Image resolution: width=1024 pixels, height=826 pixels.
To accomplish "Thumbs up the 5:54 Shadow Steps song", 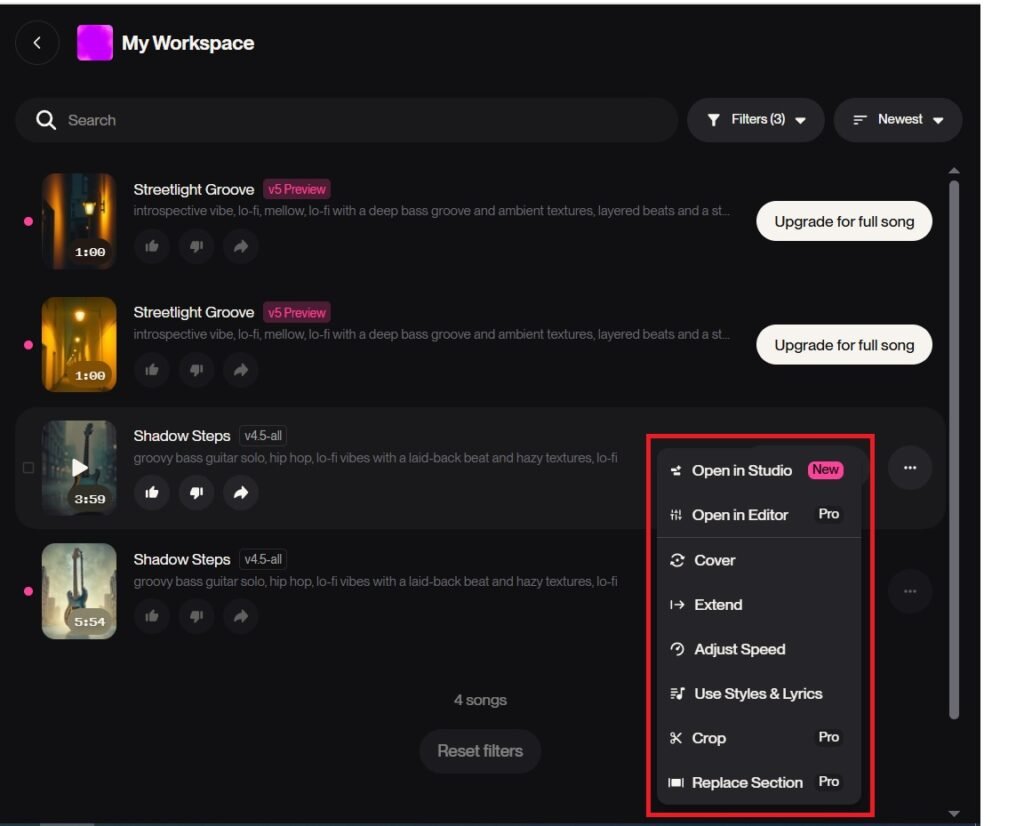I will (152, 616).
